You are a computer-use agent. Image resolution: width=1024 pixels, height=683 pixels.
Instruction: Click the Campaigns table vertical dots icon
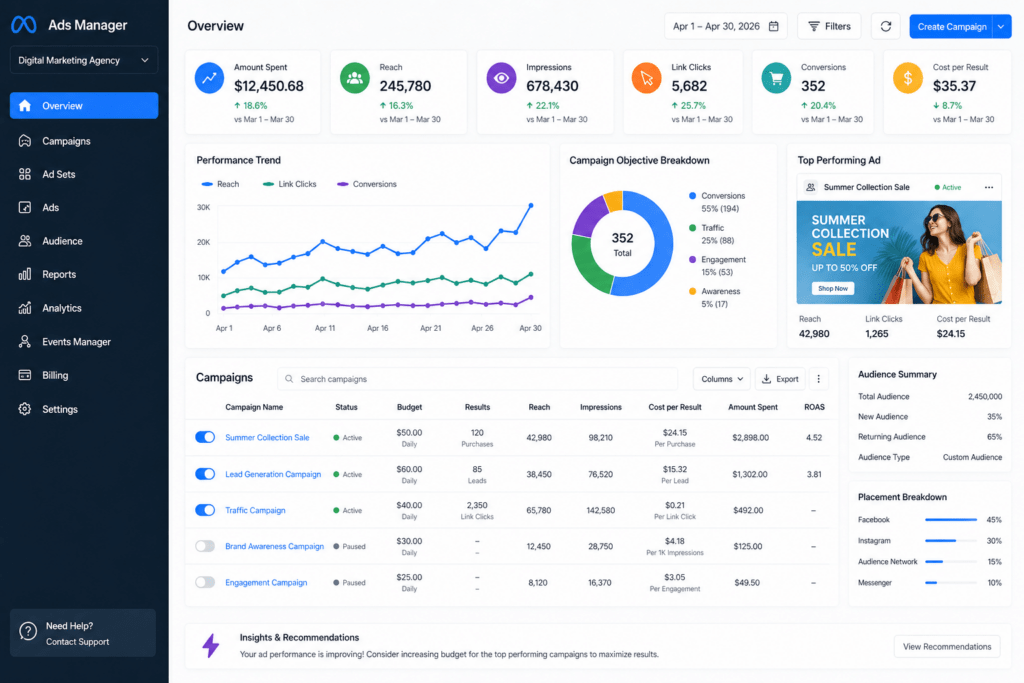[818, 379]
